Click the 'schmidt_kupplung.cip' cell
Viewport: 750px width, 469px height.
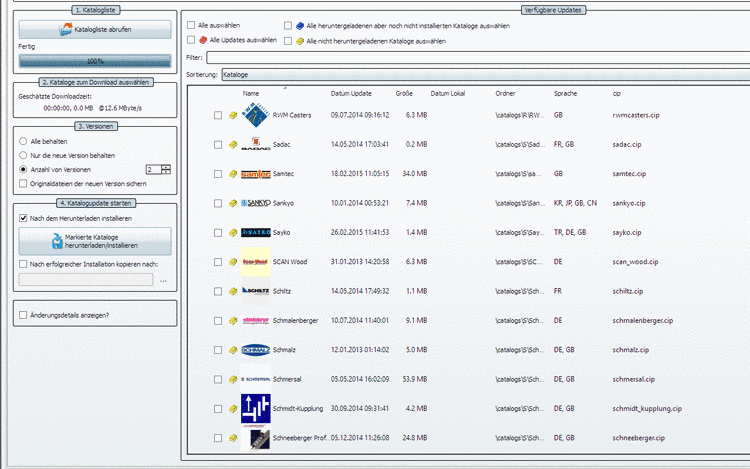pyautogui.click(x=647, y=409)
